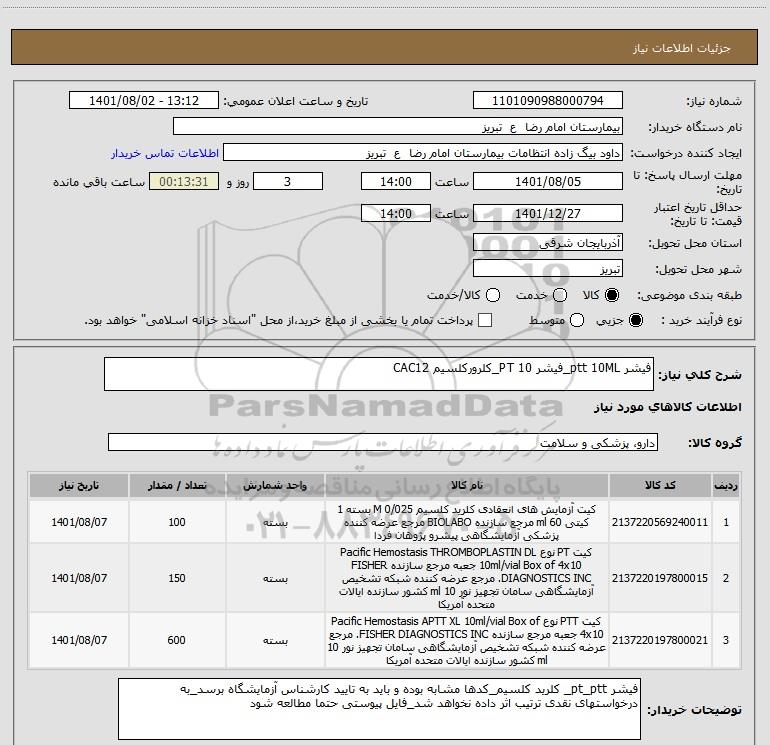The width and height of the screenshot is (770, 745).
Task: Click the delivery province field آذربایجان شرقی
Action: (x=548, y=243)
